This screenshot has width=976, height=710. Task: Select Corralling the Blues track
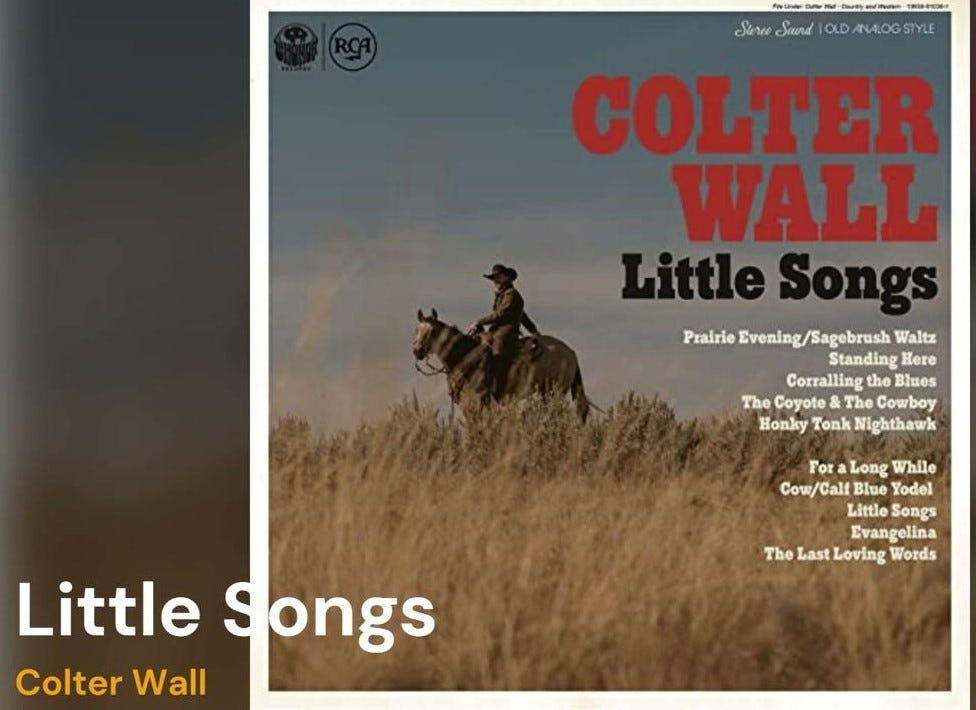(x=861, y=380)
